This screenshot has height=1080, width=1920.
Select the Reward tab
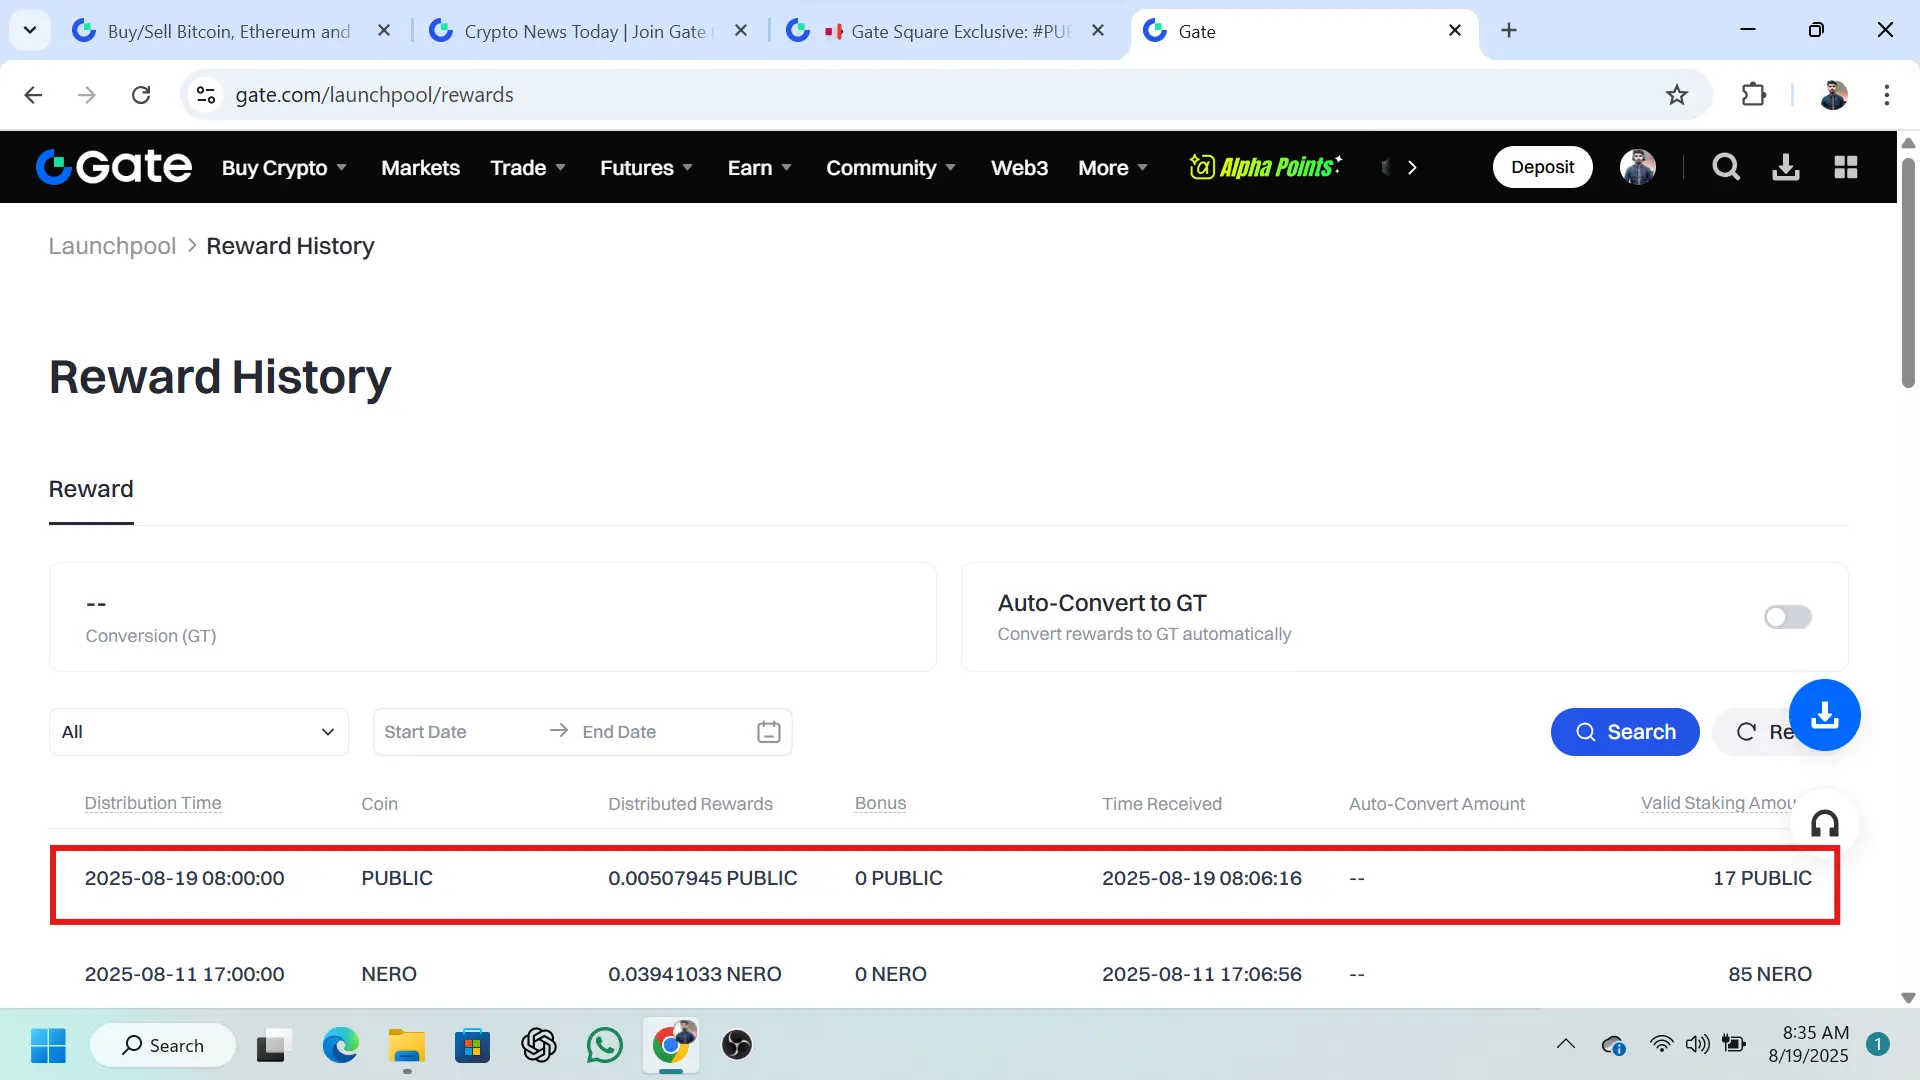click(91, 489)
